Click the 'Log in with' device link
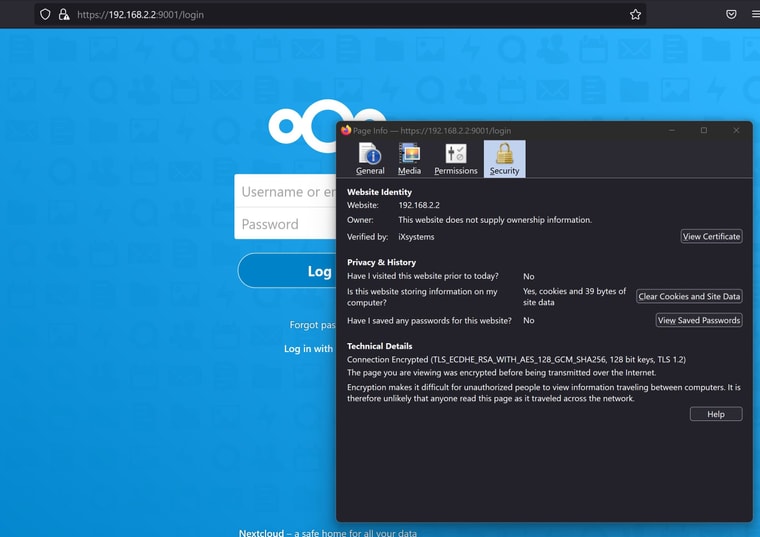This screenshot has width=760, height=537. (x=309, y=348)
